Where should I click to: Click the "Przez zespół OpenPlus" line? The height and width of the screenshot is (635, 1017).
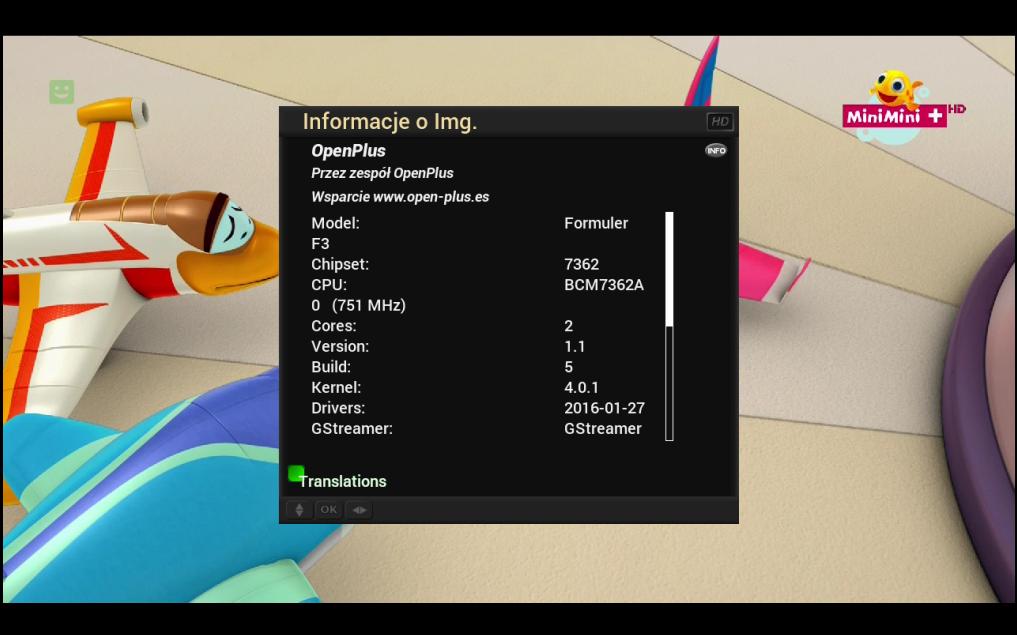tap(382, 173)
